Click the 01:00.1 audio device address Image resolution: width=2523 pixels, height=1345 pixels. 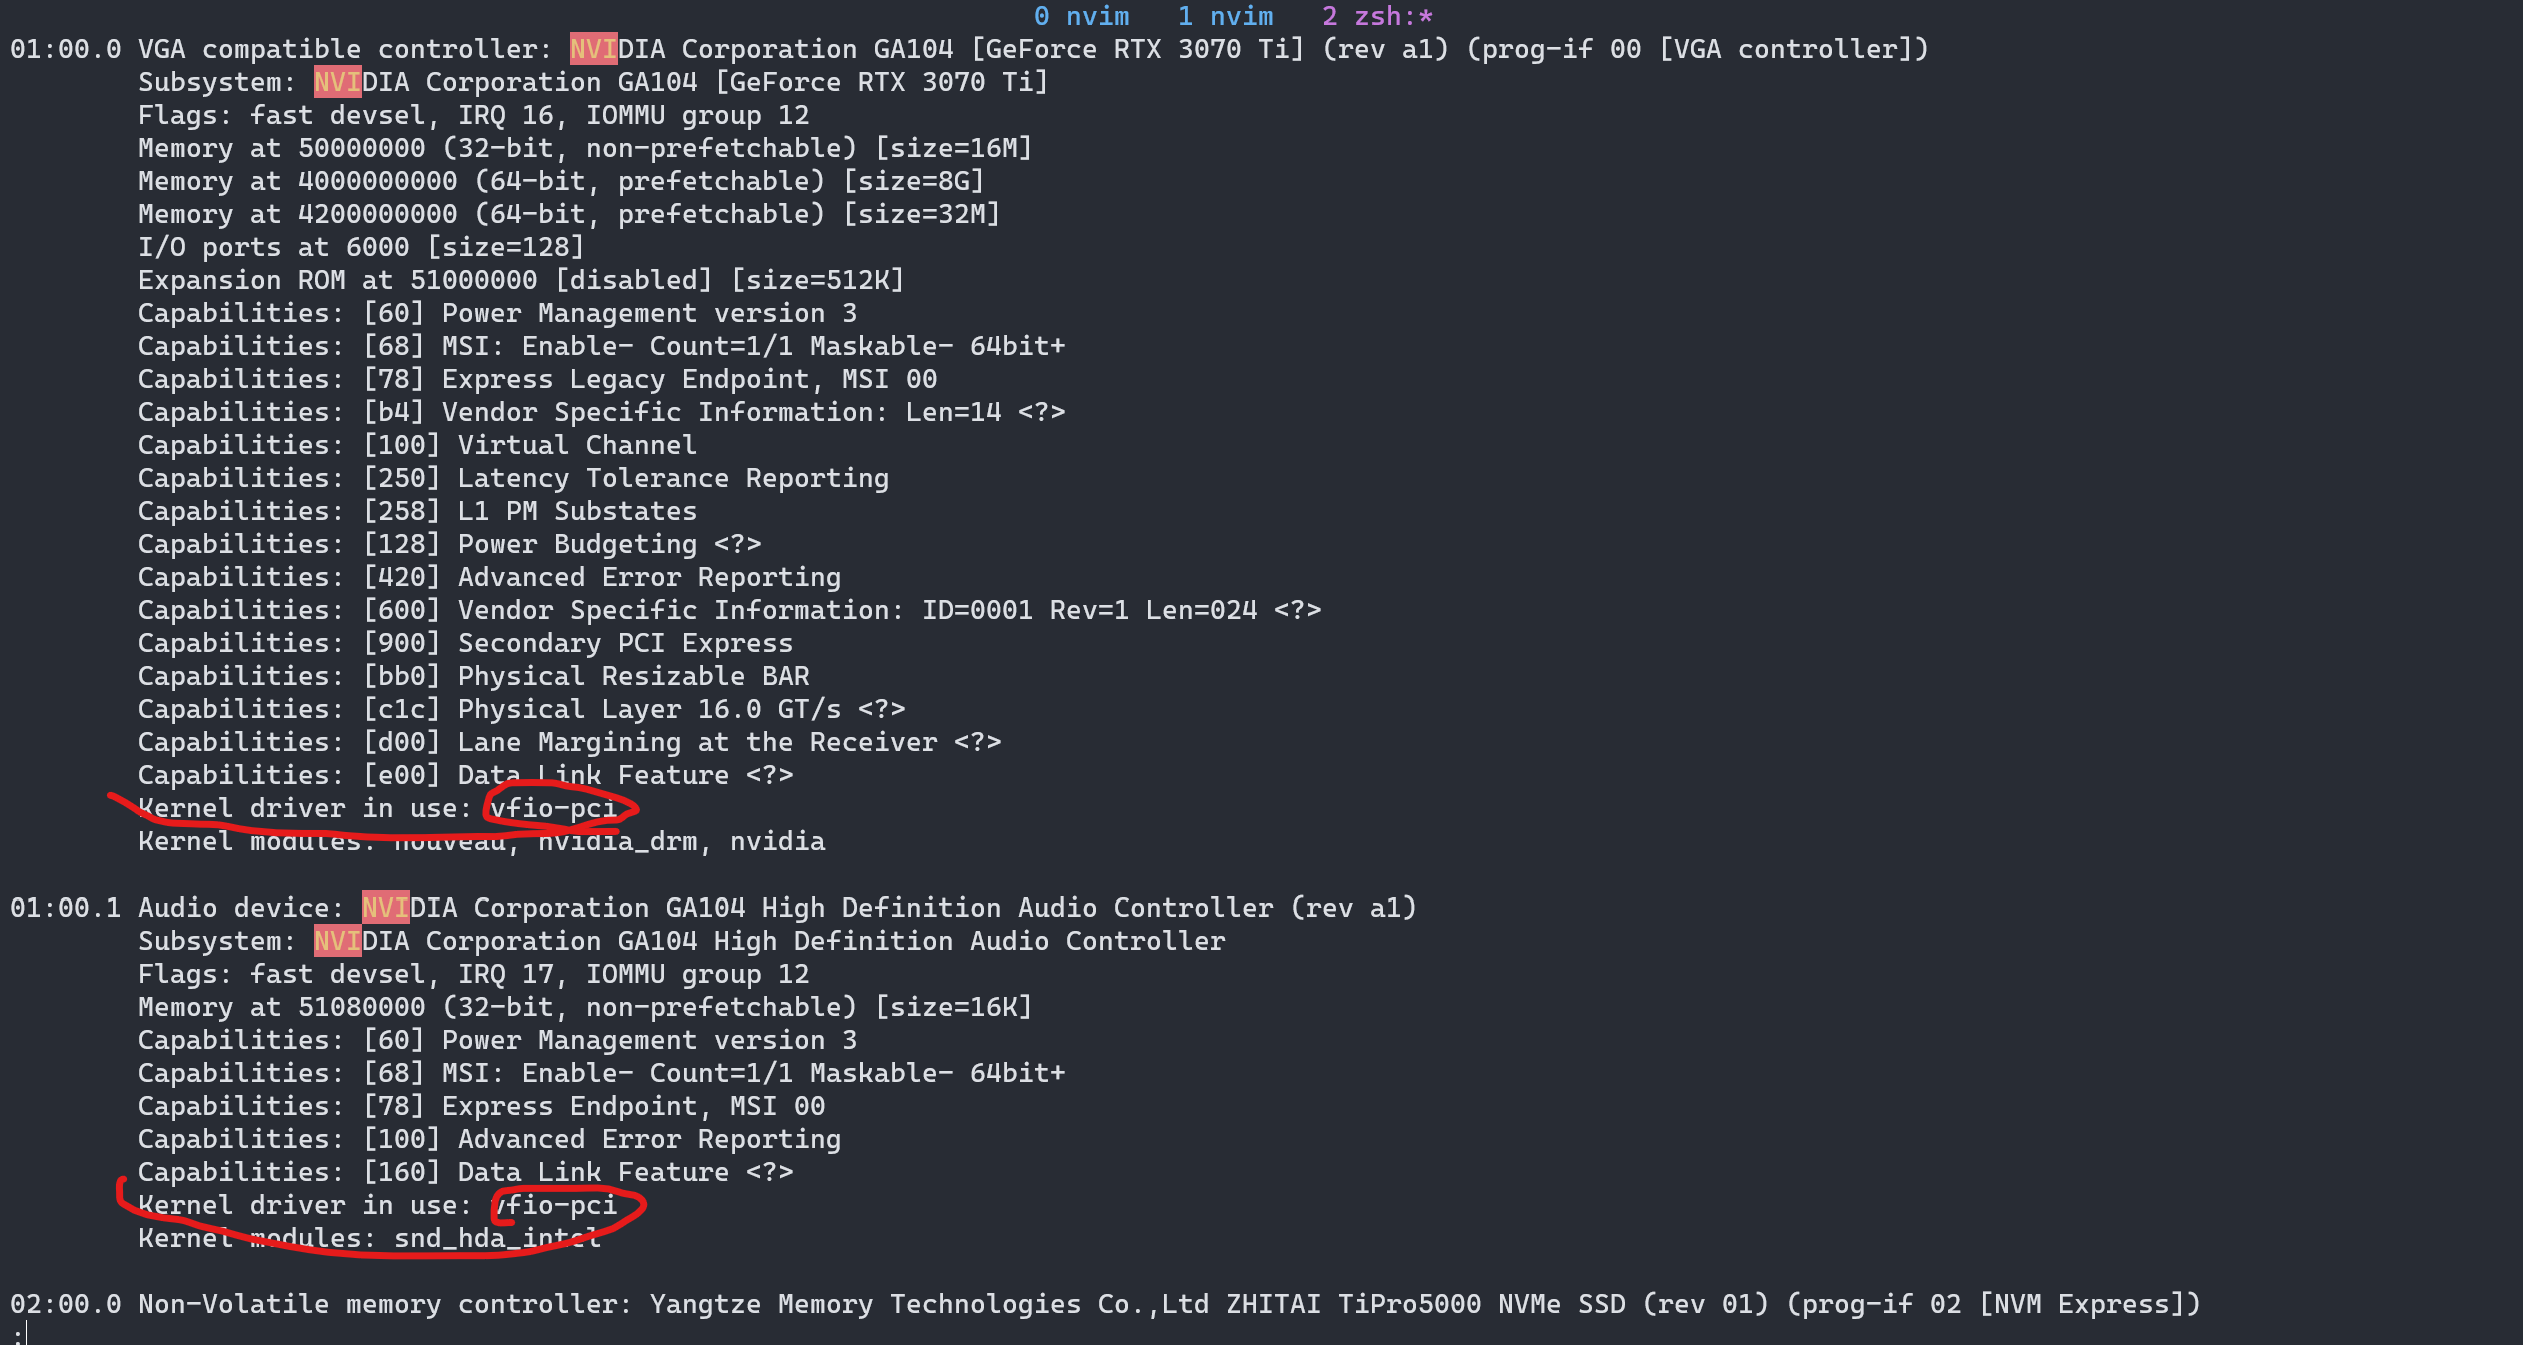click(x=65, y=908)
